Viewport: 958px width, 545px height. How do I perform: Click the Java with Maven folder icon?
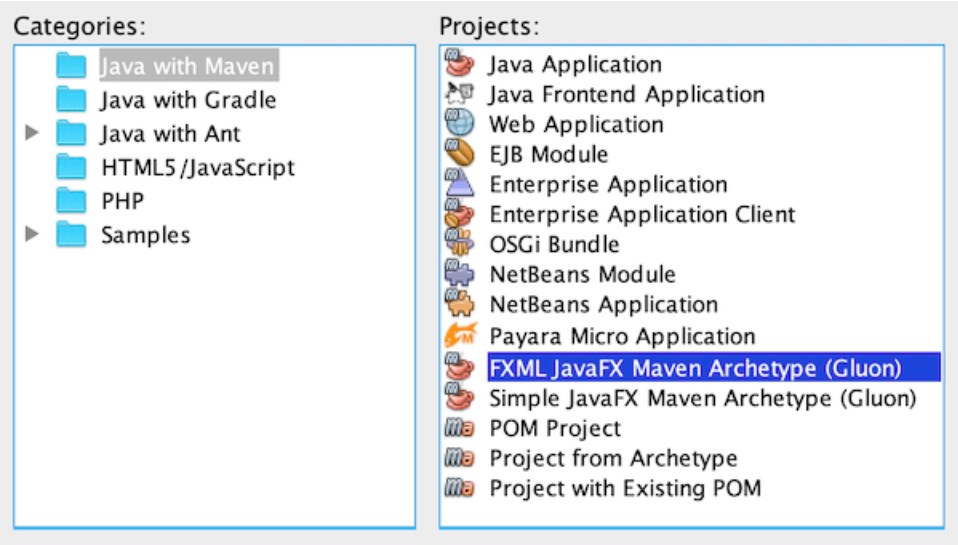(71, 65)
